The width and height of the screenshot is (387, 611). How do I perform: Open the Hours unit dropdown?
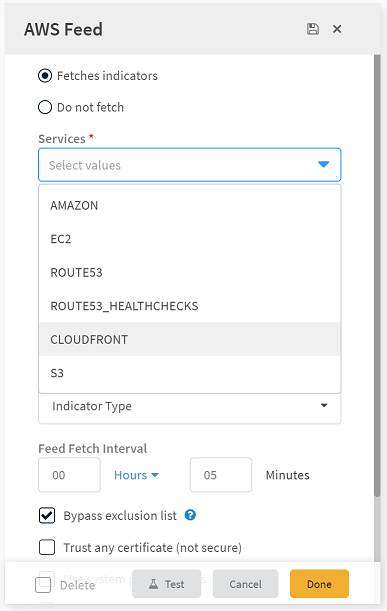pyautogui.click(x=136, y=475)
